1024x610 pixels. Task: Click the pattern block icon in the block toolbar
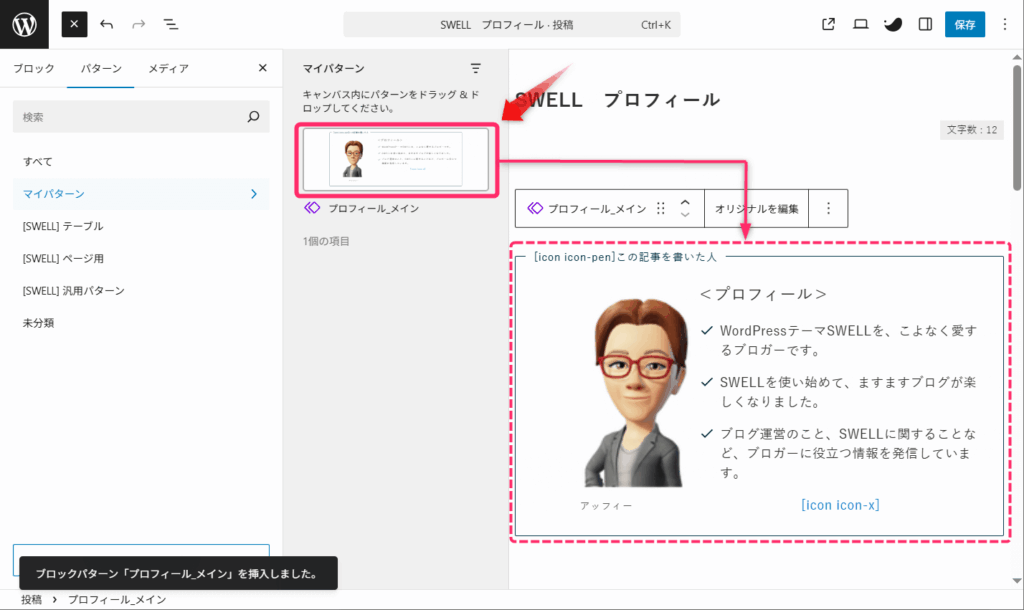point(536,208)
